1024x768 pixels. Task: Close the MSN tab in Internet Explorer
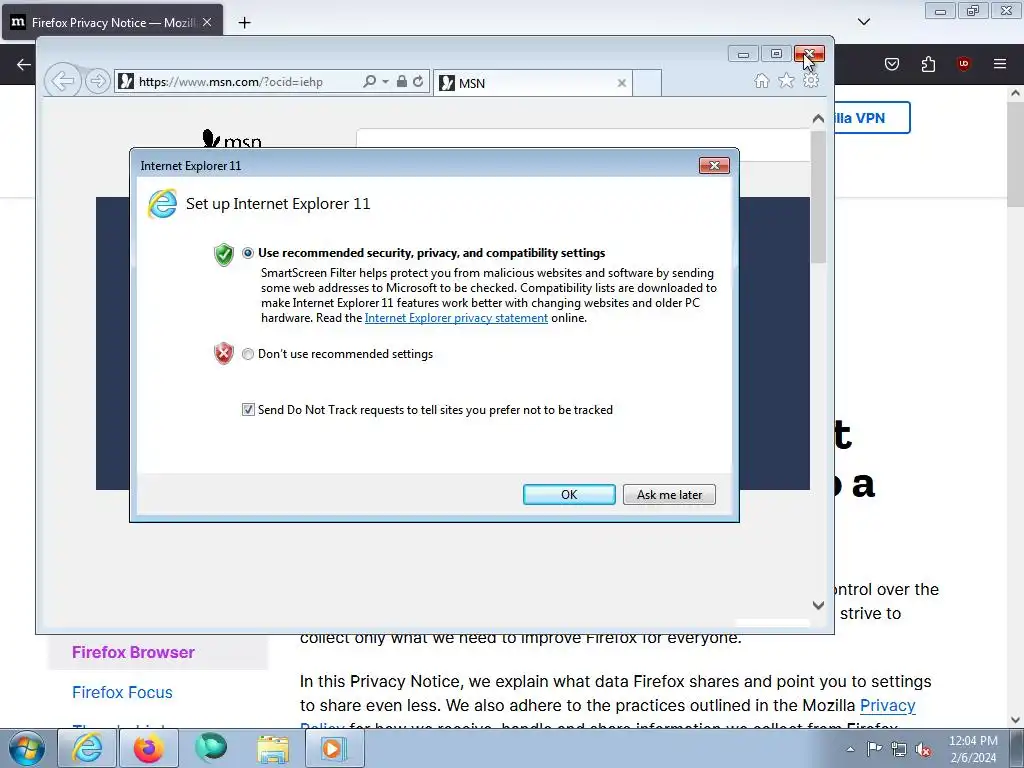pos(622,83)
